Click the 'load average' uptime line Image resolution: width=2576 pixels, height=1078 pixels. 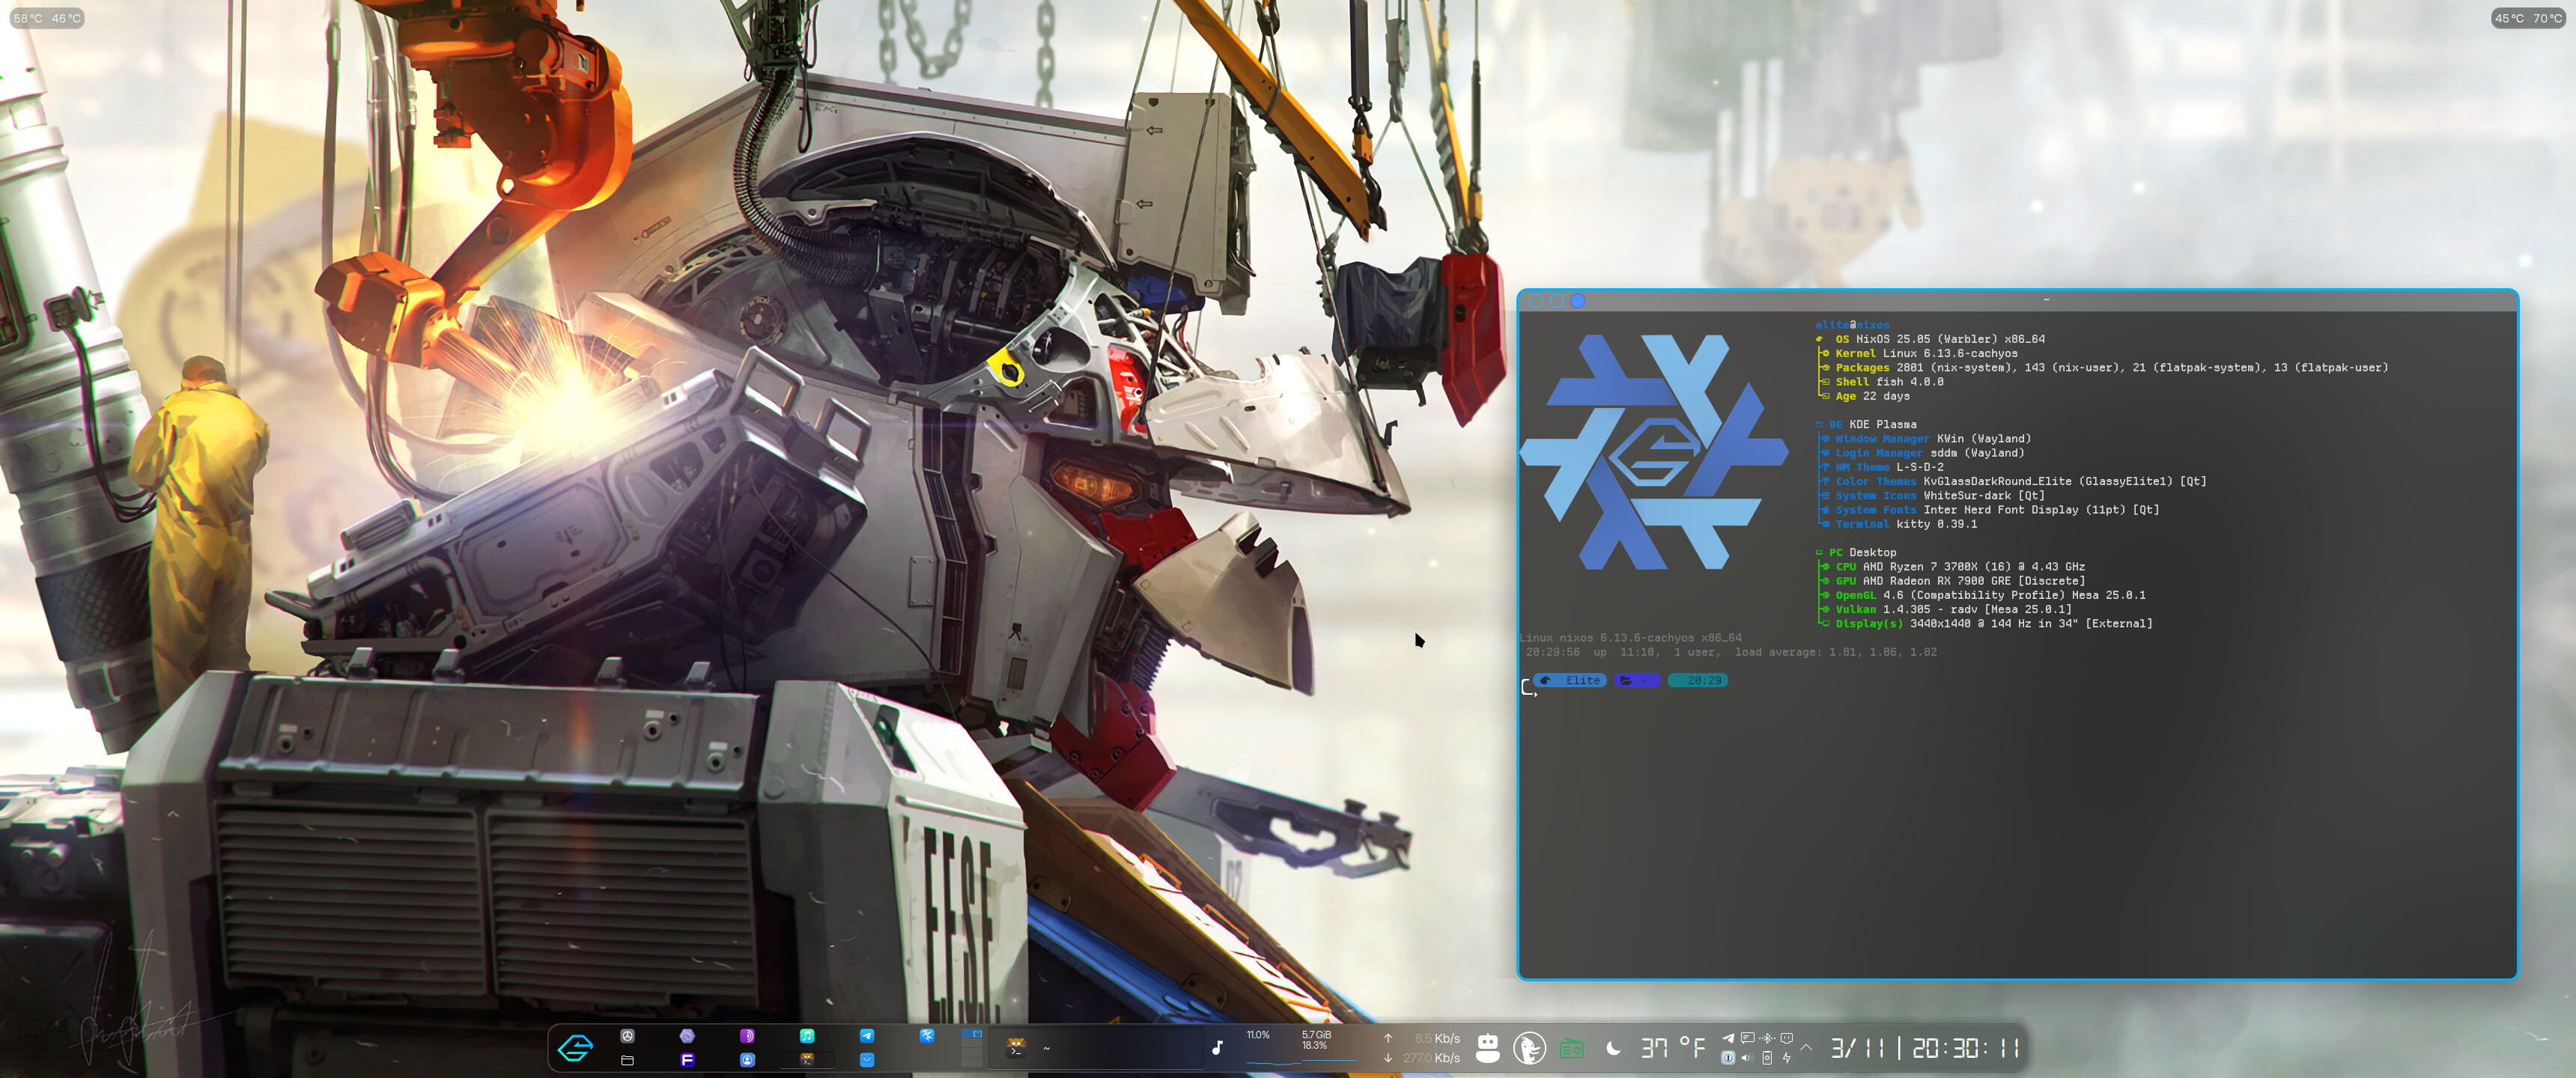click(x=1731, y=652)
